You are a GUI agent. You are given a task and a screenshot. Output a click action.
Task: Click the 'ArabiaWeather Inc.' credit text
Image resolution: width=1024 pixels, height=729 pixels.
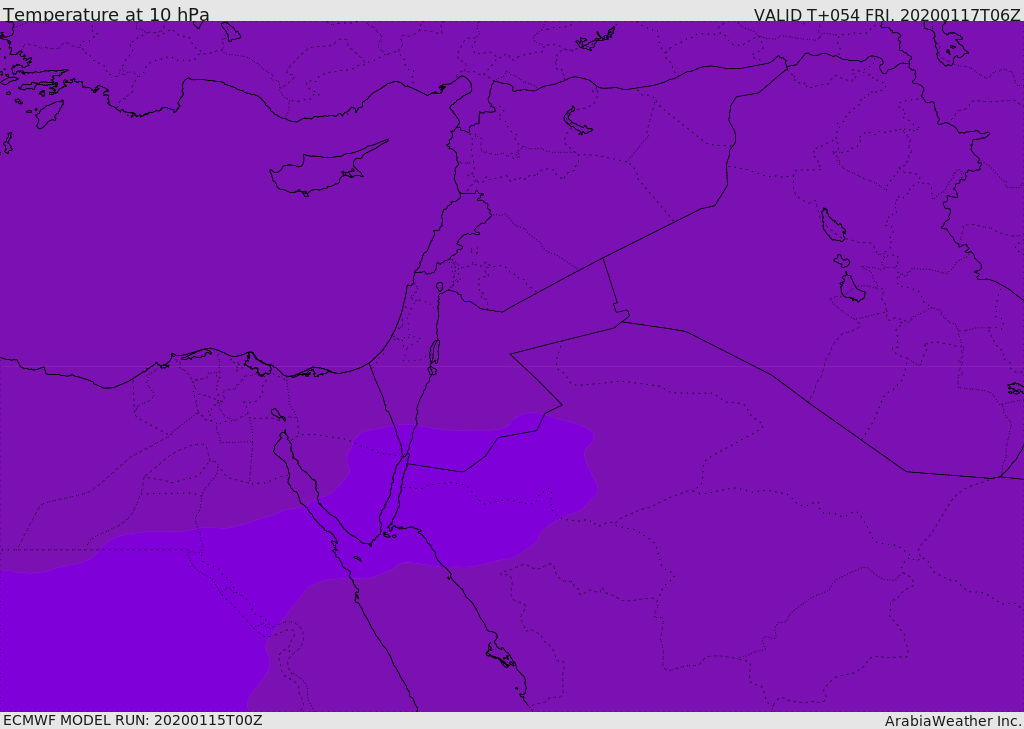click(953, 721)
